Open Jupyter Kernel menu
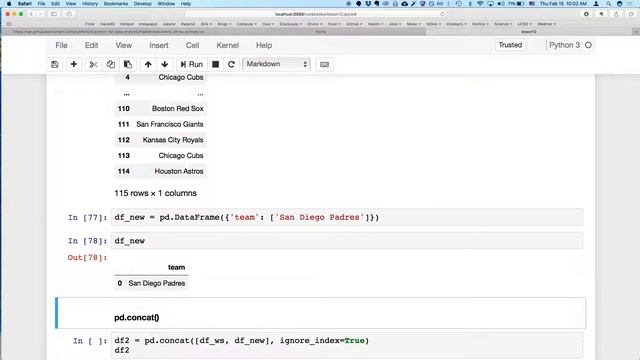Screen dimensions: 640x360 click(228, 45)
